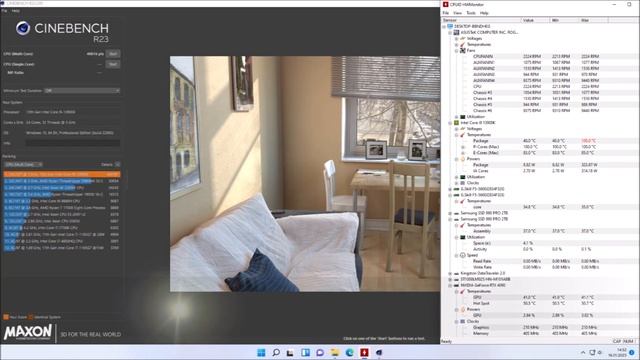Click the Intel Core i9 processor chip icon
The height and width of the screenshot is (360, 640).
(456, 122)
